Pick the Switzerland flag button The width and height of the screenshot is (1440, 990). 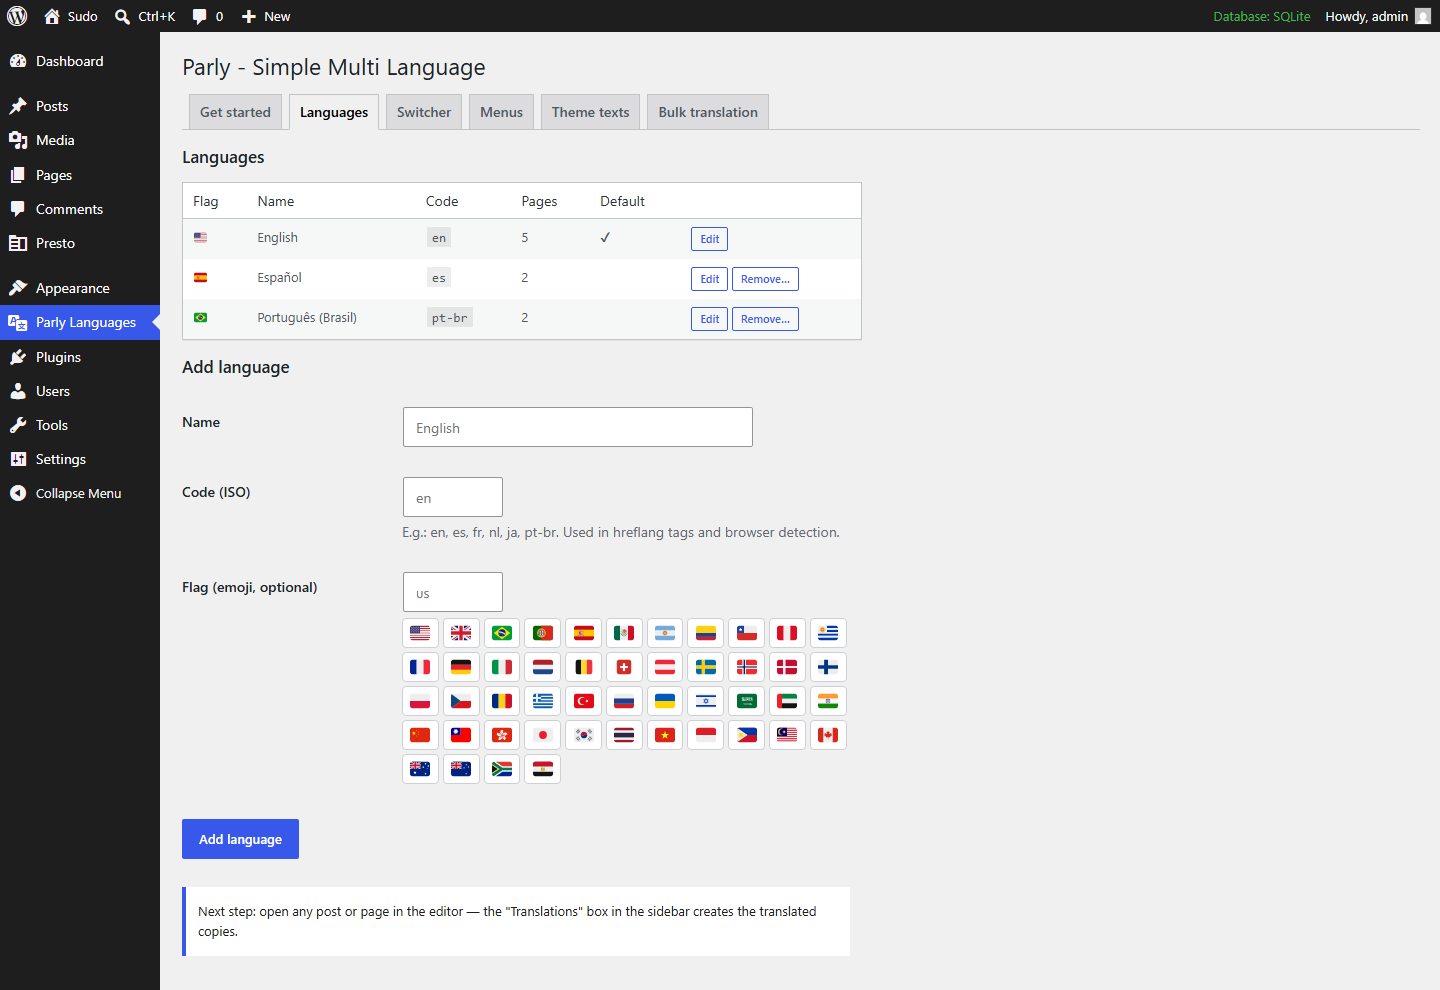[624, 667]
